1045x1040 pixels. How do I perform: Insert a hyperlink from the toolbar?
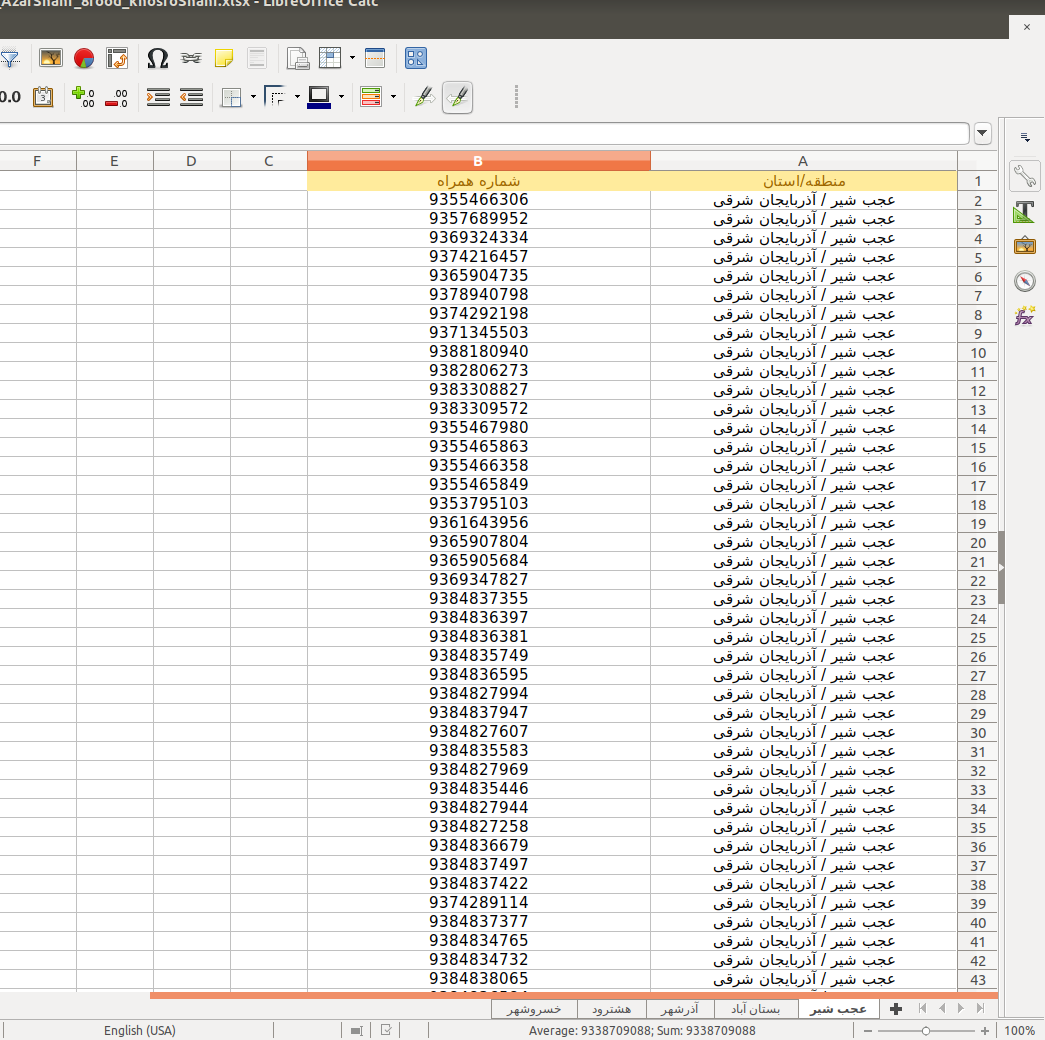pyautogui.click(x=191, y=58)
